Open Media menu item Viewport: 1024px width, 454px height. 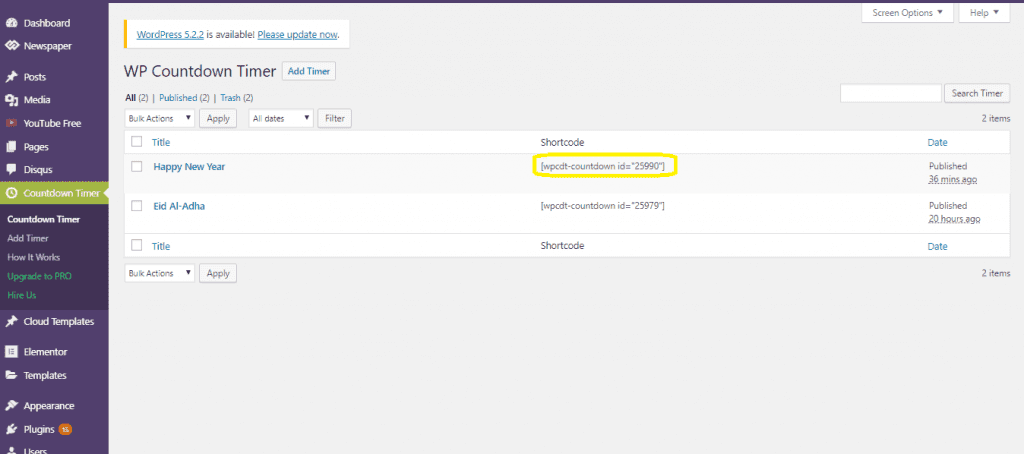coord(37,100)
